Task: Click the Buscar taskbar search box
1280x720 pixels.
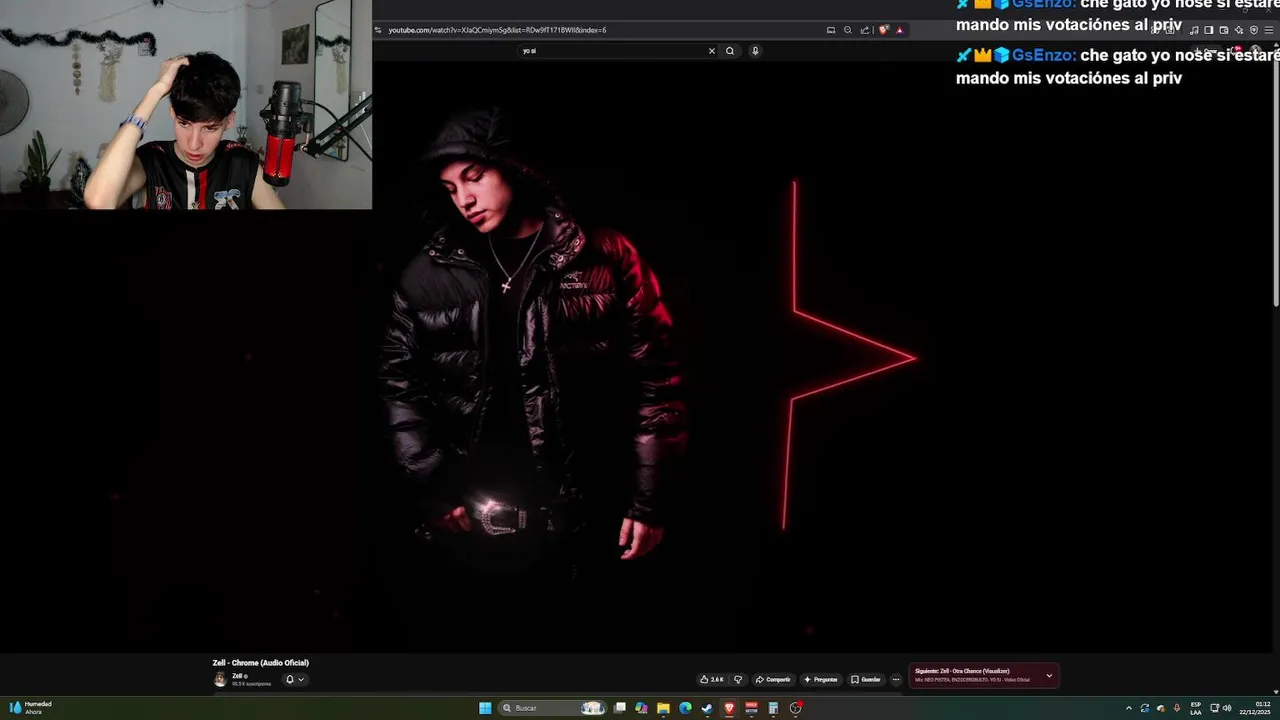Action: pyautogui.click(x=553, y=708)
